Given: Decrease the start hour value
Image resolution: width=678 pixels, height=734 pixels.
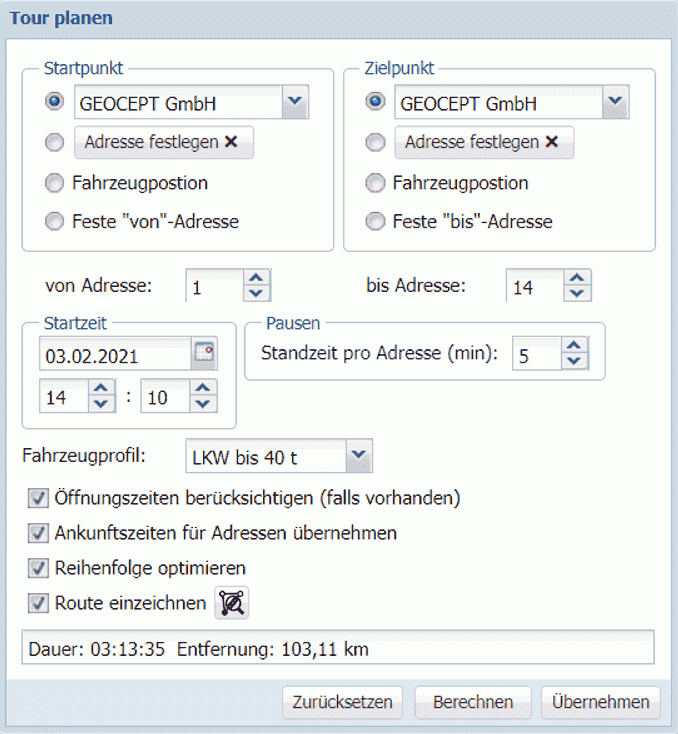Looking at the screenshot, I should tap(101, 405).
